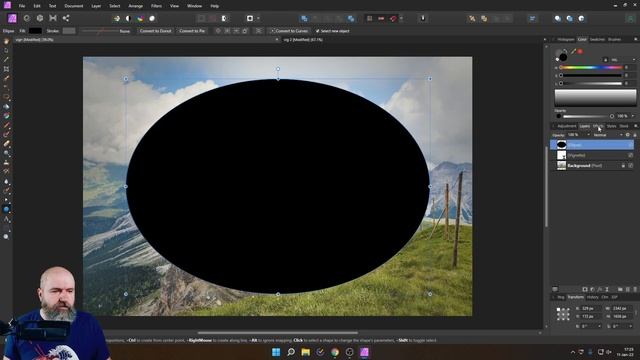Click the hue rainbow slider
Screen dimensions: 640x360
point(591,67)
